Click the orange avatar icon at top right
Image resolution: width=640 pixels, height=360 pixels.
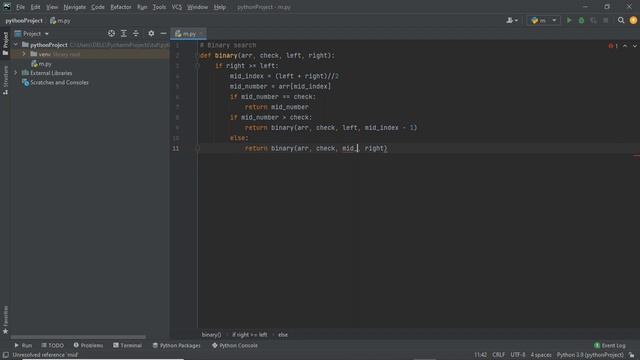point(633,20)
